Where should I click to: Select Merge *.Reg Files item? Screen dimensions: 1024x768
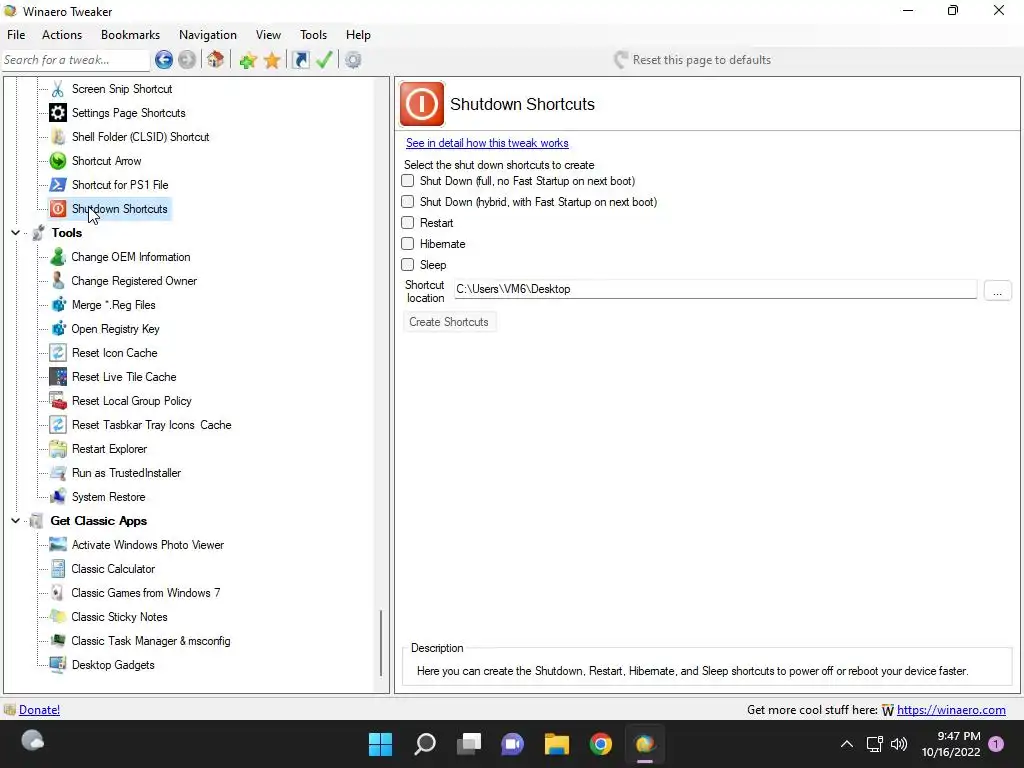pyautogui.click(x=114, y=305)
